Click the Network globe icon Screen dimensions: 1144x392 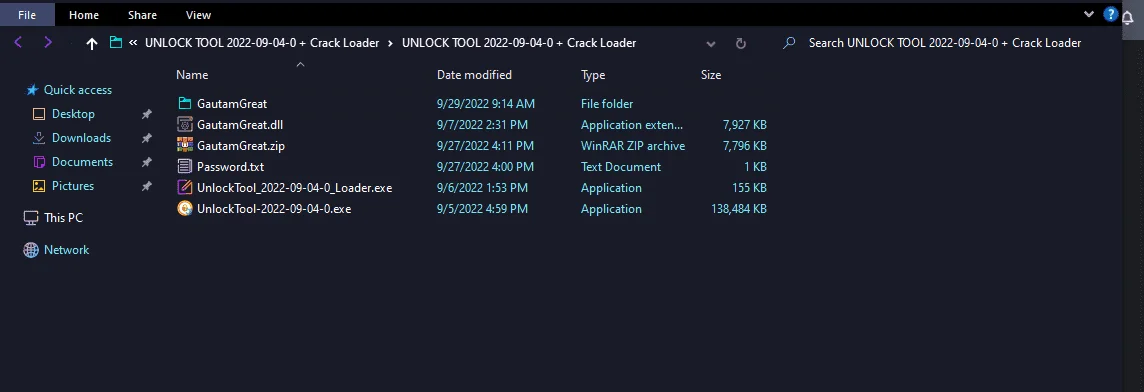pyautogui.click(x=31, y=250)
